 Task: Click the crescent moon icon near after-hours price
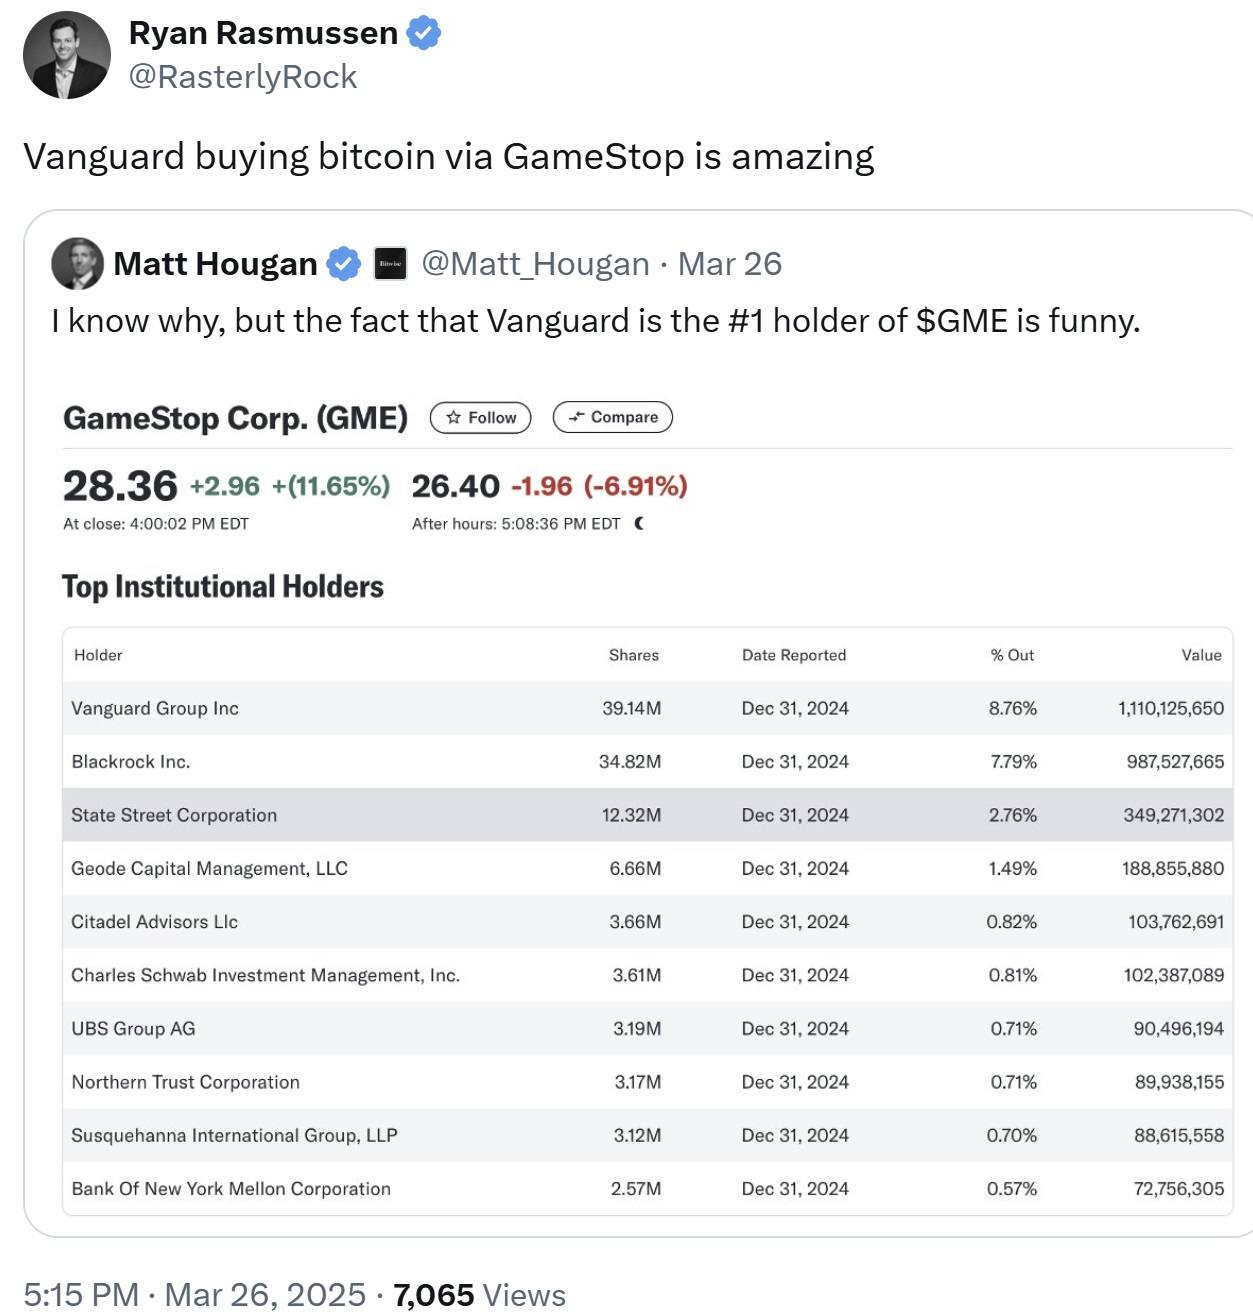pyautogui.click(x=637, y=521)
